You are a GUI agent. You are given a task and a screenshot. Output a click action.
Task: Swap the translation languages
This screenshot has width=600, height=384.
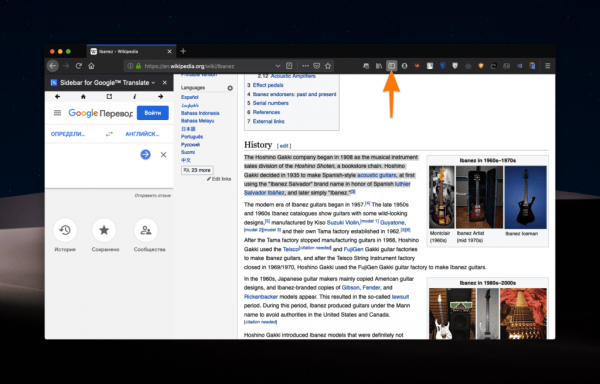click(109, 134)
